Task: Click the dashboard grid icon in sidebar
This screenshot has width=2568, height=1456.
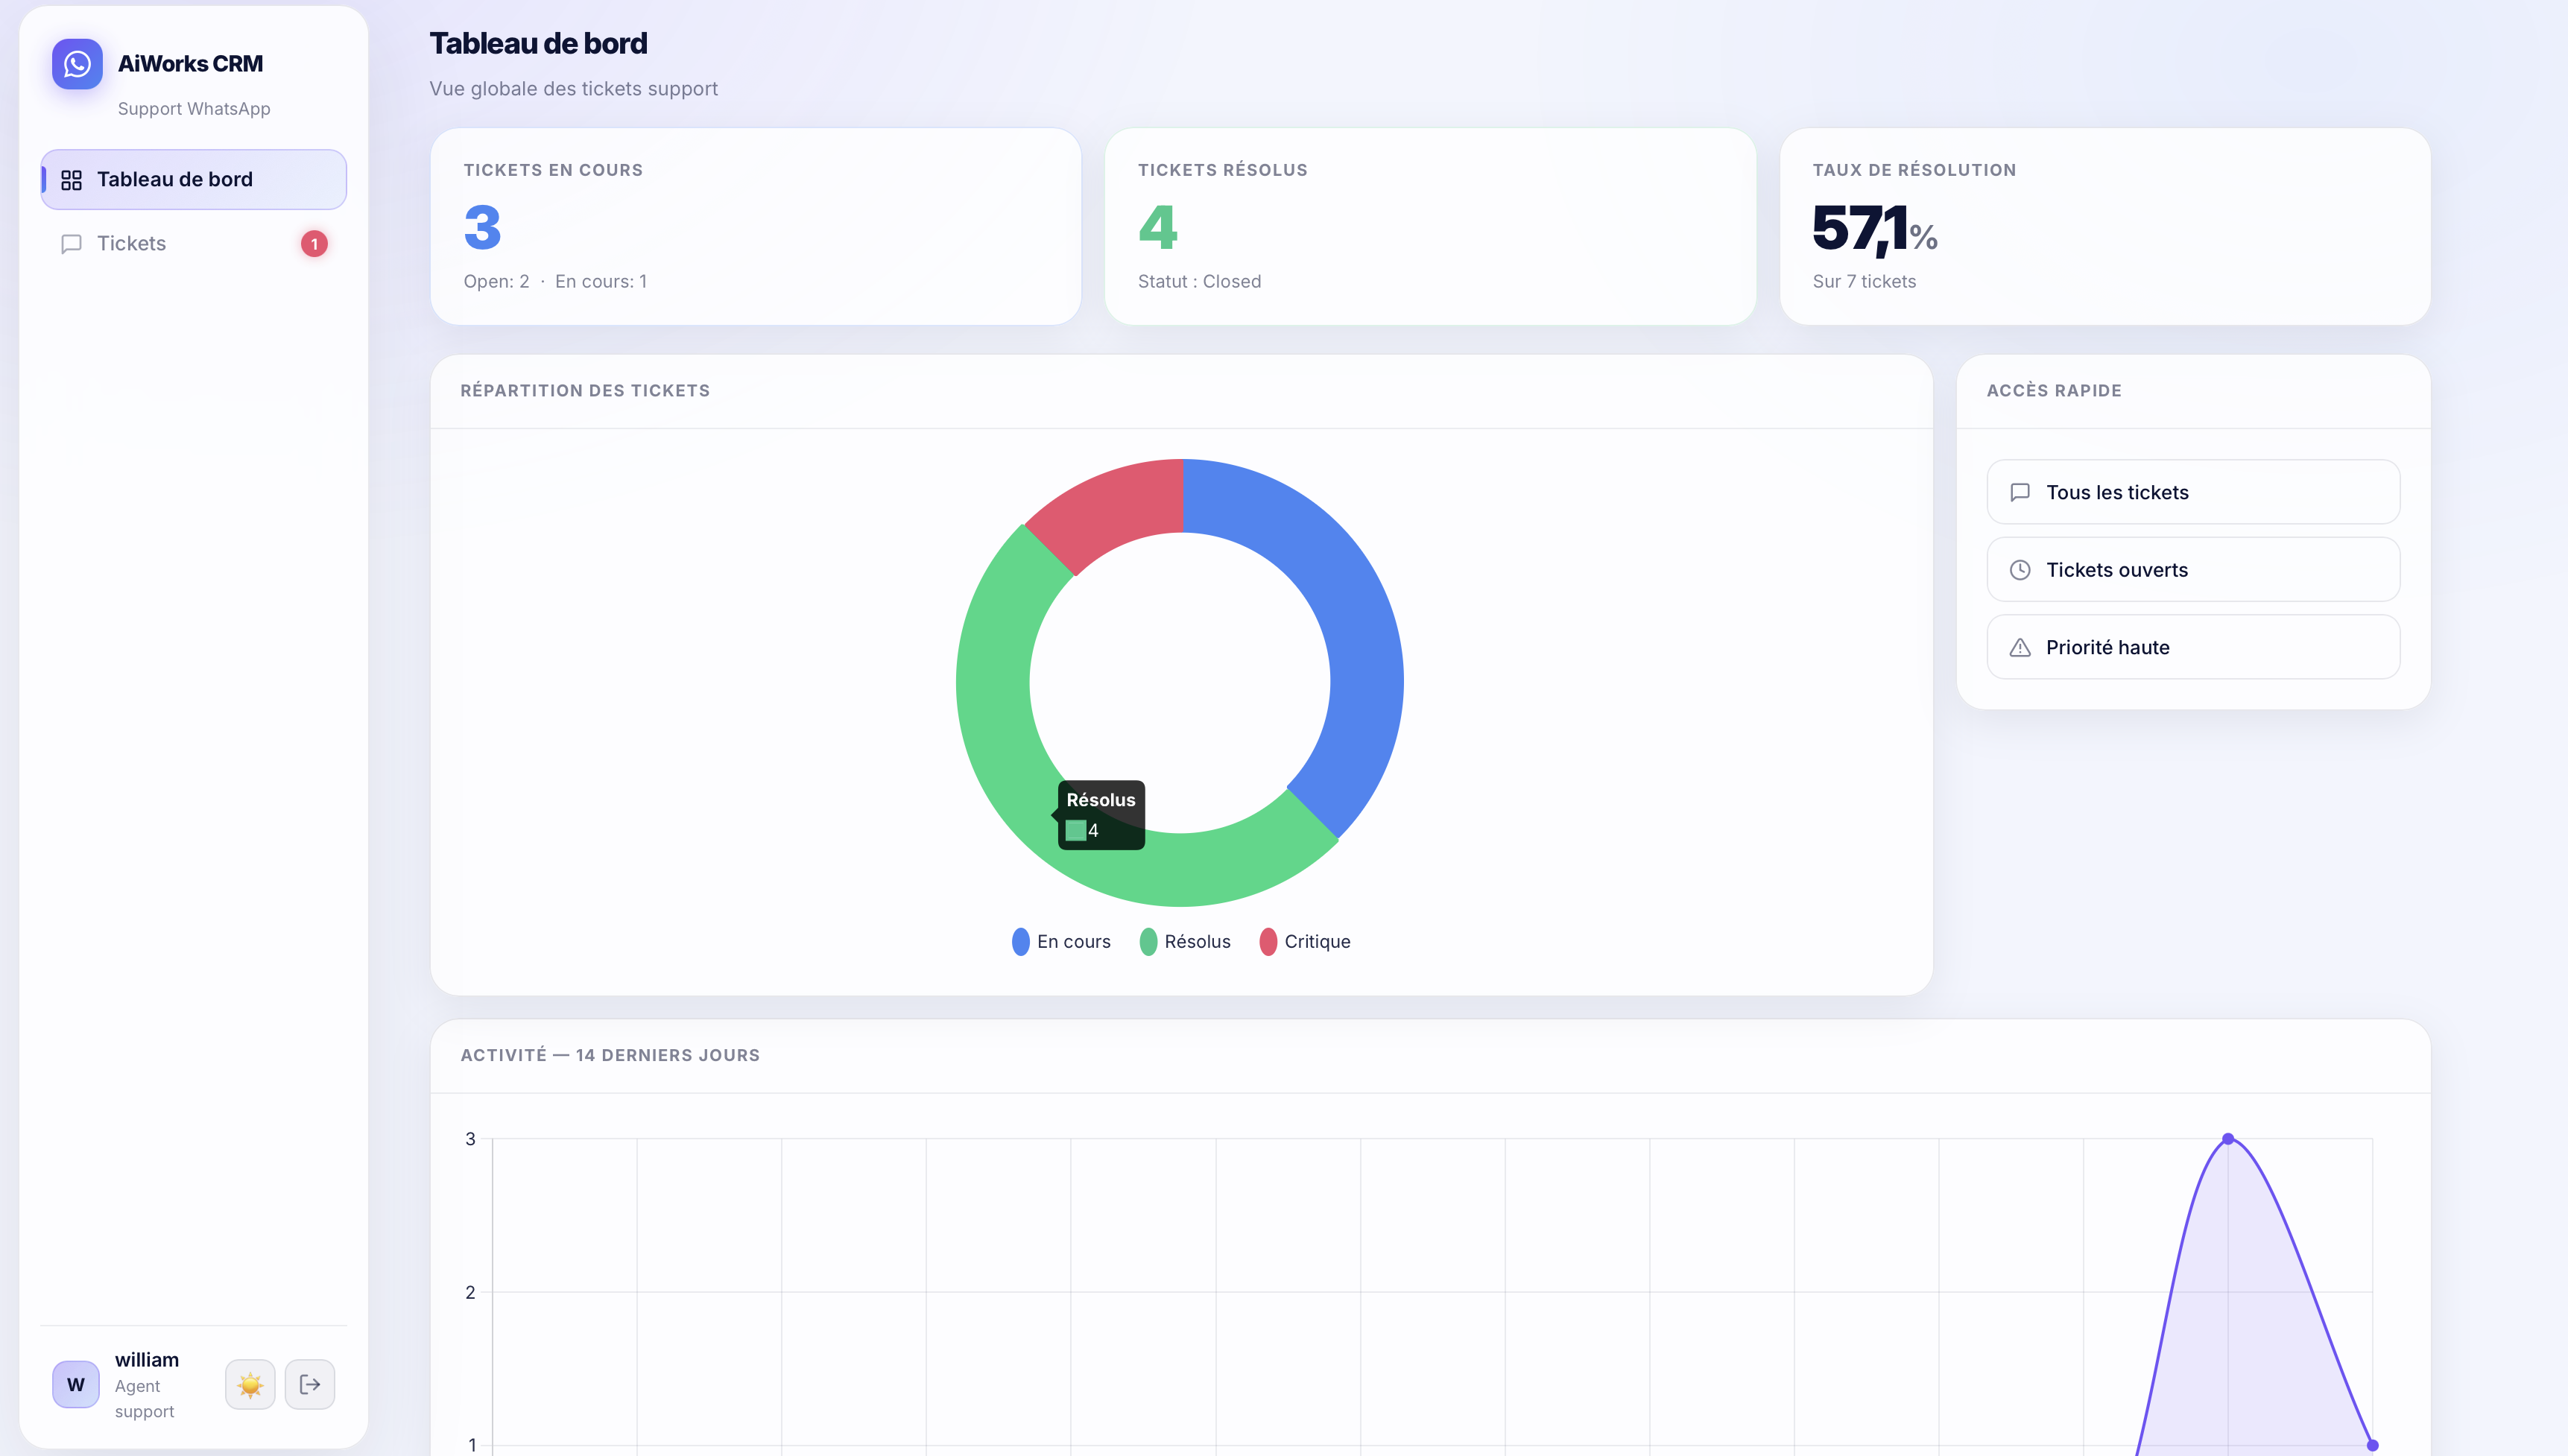Action: [x=71, y=180]
